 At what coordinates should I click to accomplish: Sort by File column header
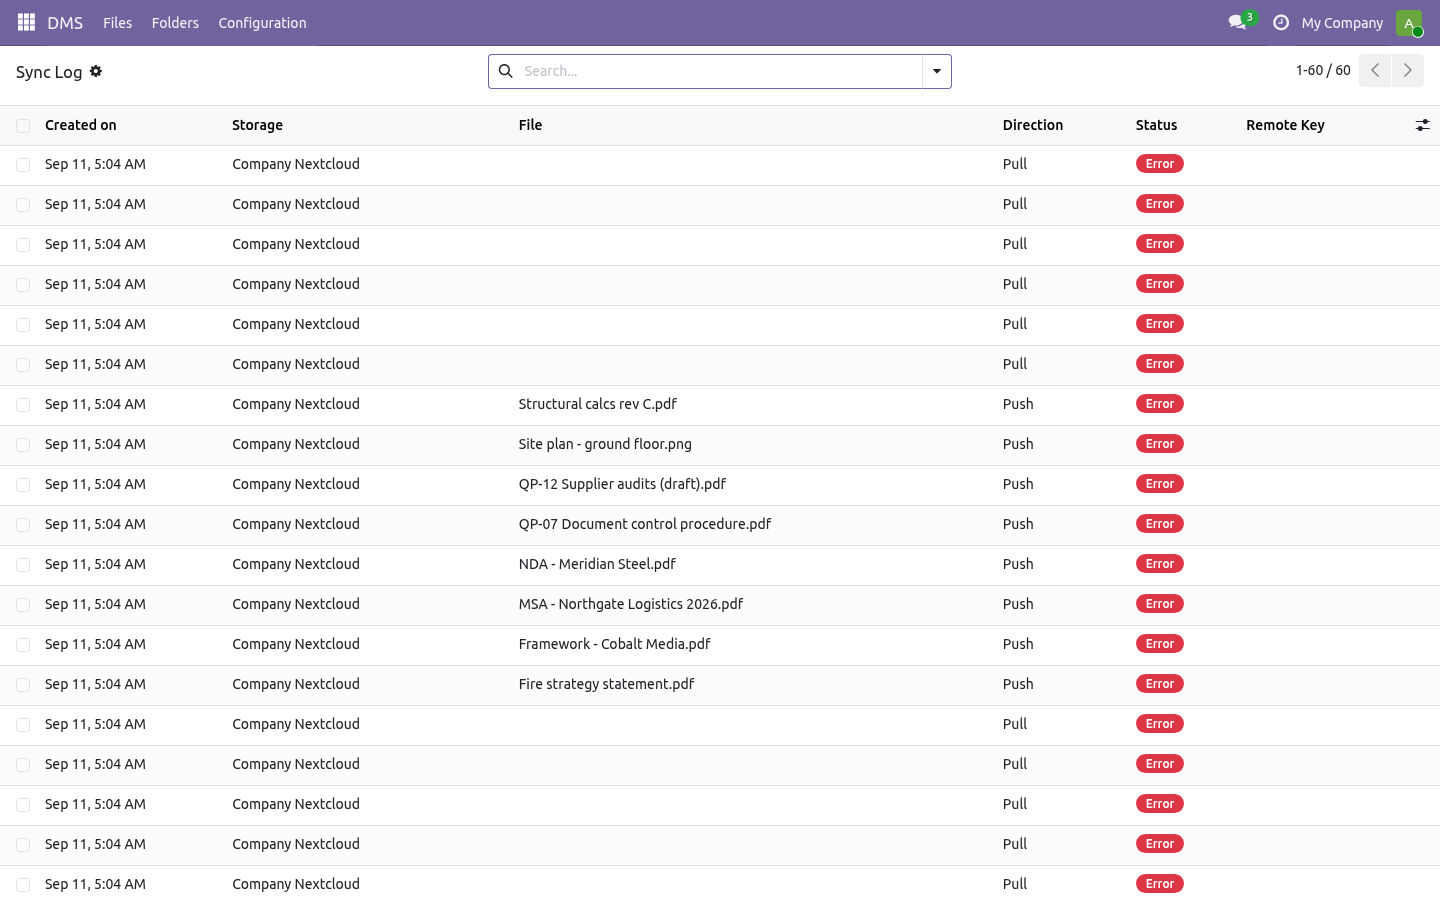pyautogui.click(x=530, y=125)
